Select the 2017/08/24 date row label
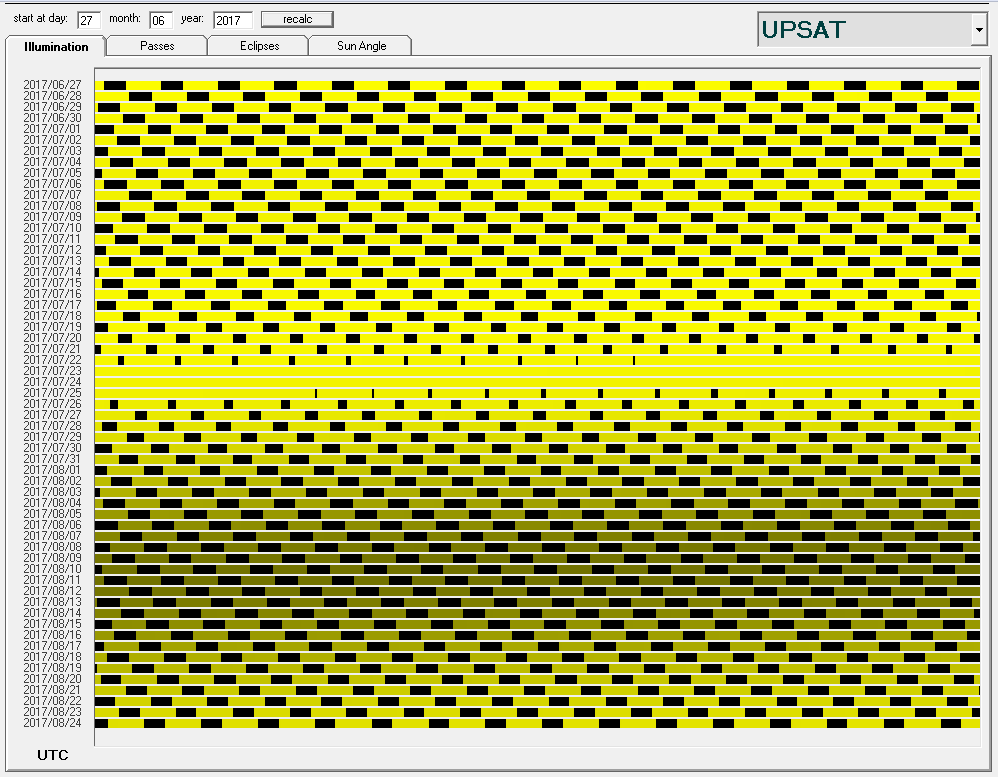The image size is (998, 777). pos(53,723)
